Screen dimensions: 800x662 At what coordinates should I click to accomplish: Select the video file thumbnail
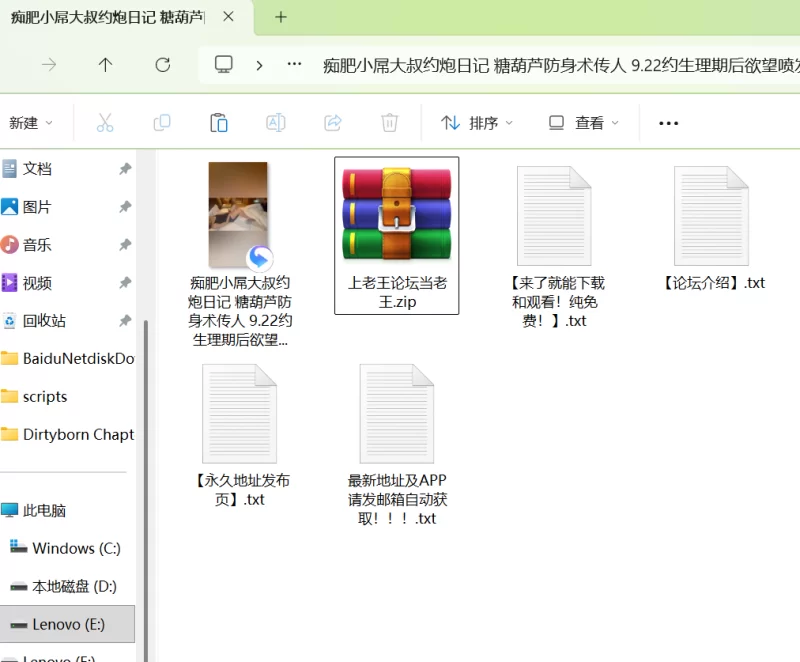[x=238, y=215]
